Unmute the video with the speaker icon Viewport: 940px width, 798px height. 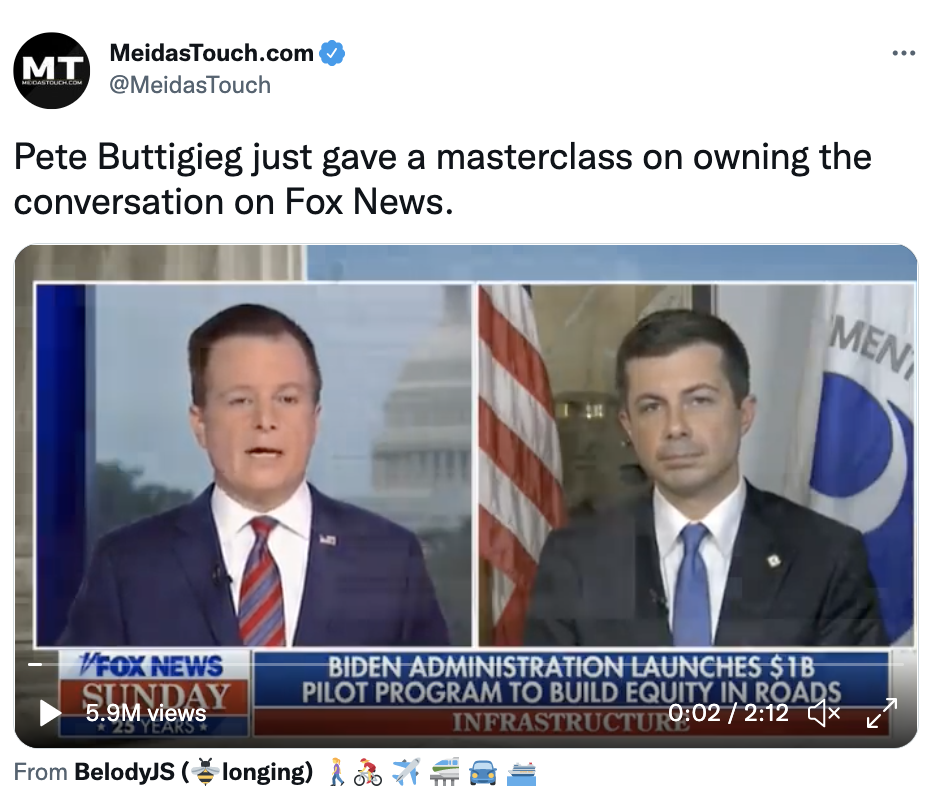[x=824, y=713]
